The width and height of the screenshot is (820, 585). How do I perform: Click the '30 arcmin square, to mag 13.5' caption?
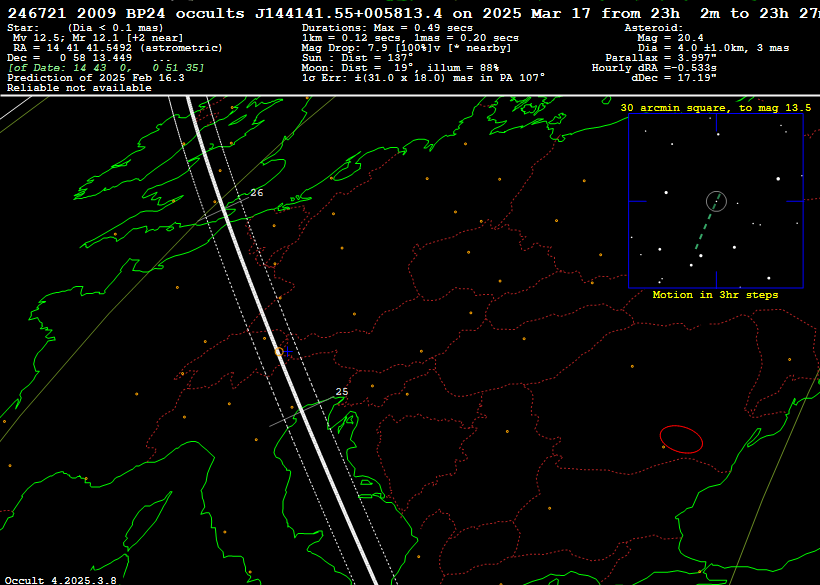715,108
